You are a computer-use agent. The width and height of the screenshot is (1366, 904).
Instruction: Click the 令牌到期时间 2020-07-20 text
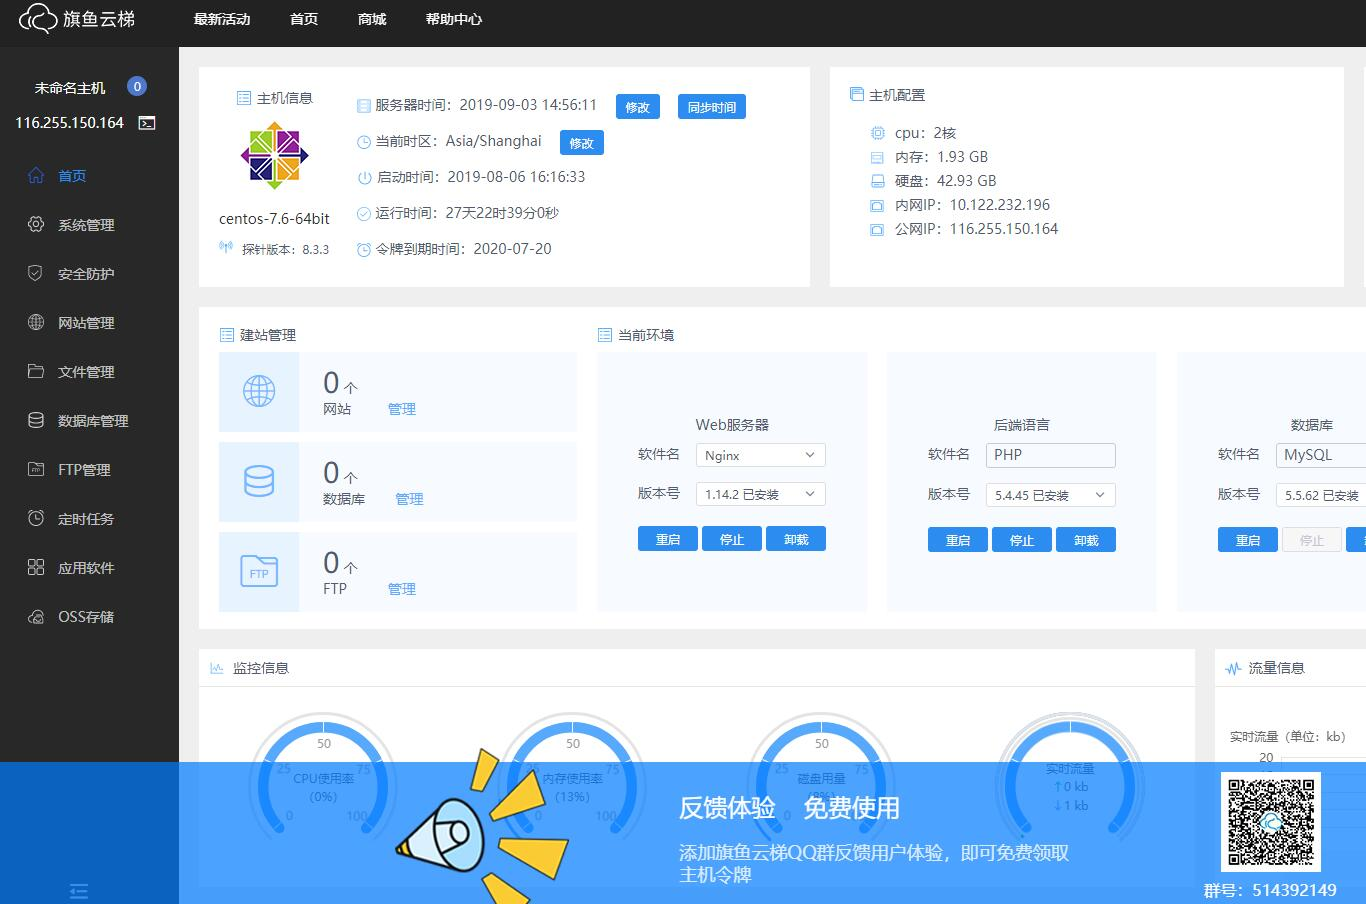pyautogui.click(x=464, y=249)
